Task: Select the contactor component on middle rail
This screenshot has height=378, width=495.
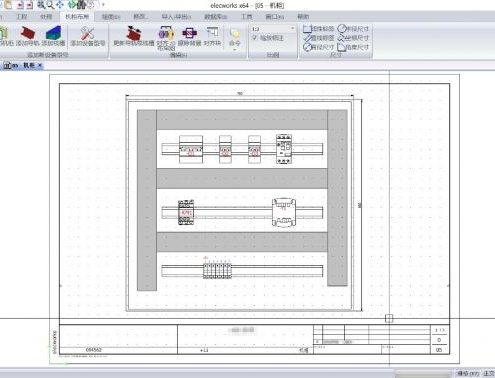Action: pyautogui.click(x=186, y=212)
